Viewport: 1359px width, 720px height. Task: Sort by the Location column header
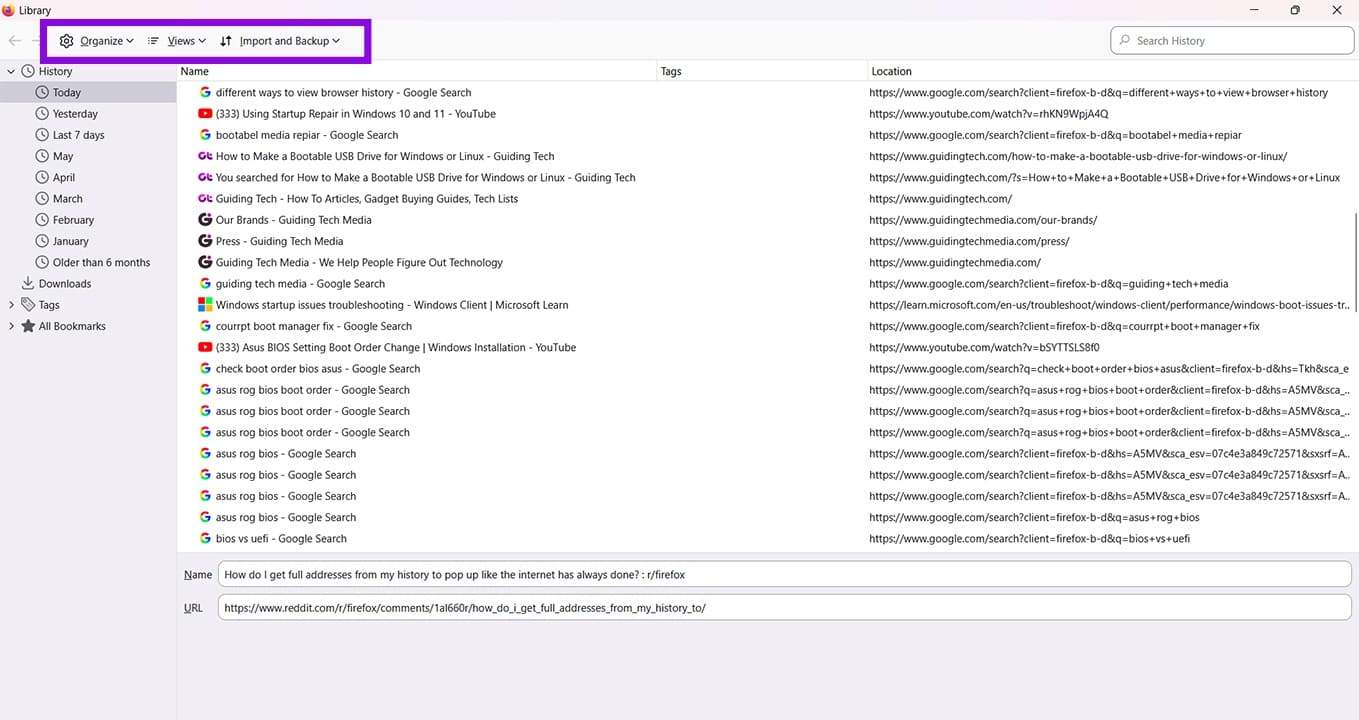pyautogui.click(x=1113, y=71)
